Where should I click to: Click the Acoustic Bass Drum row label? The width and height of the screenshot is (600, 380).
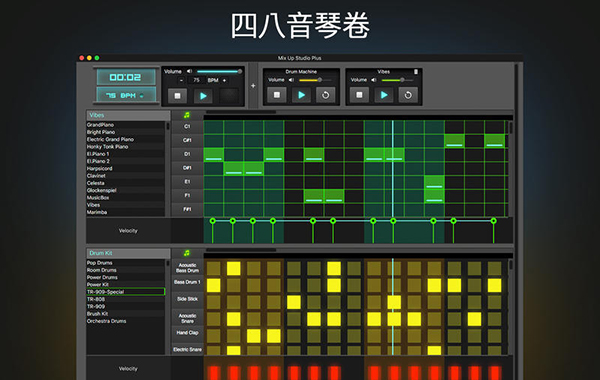coord(187,268)
